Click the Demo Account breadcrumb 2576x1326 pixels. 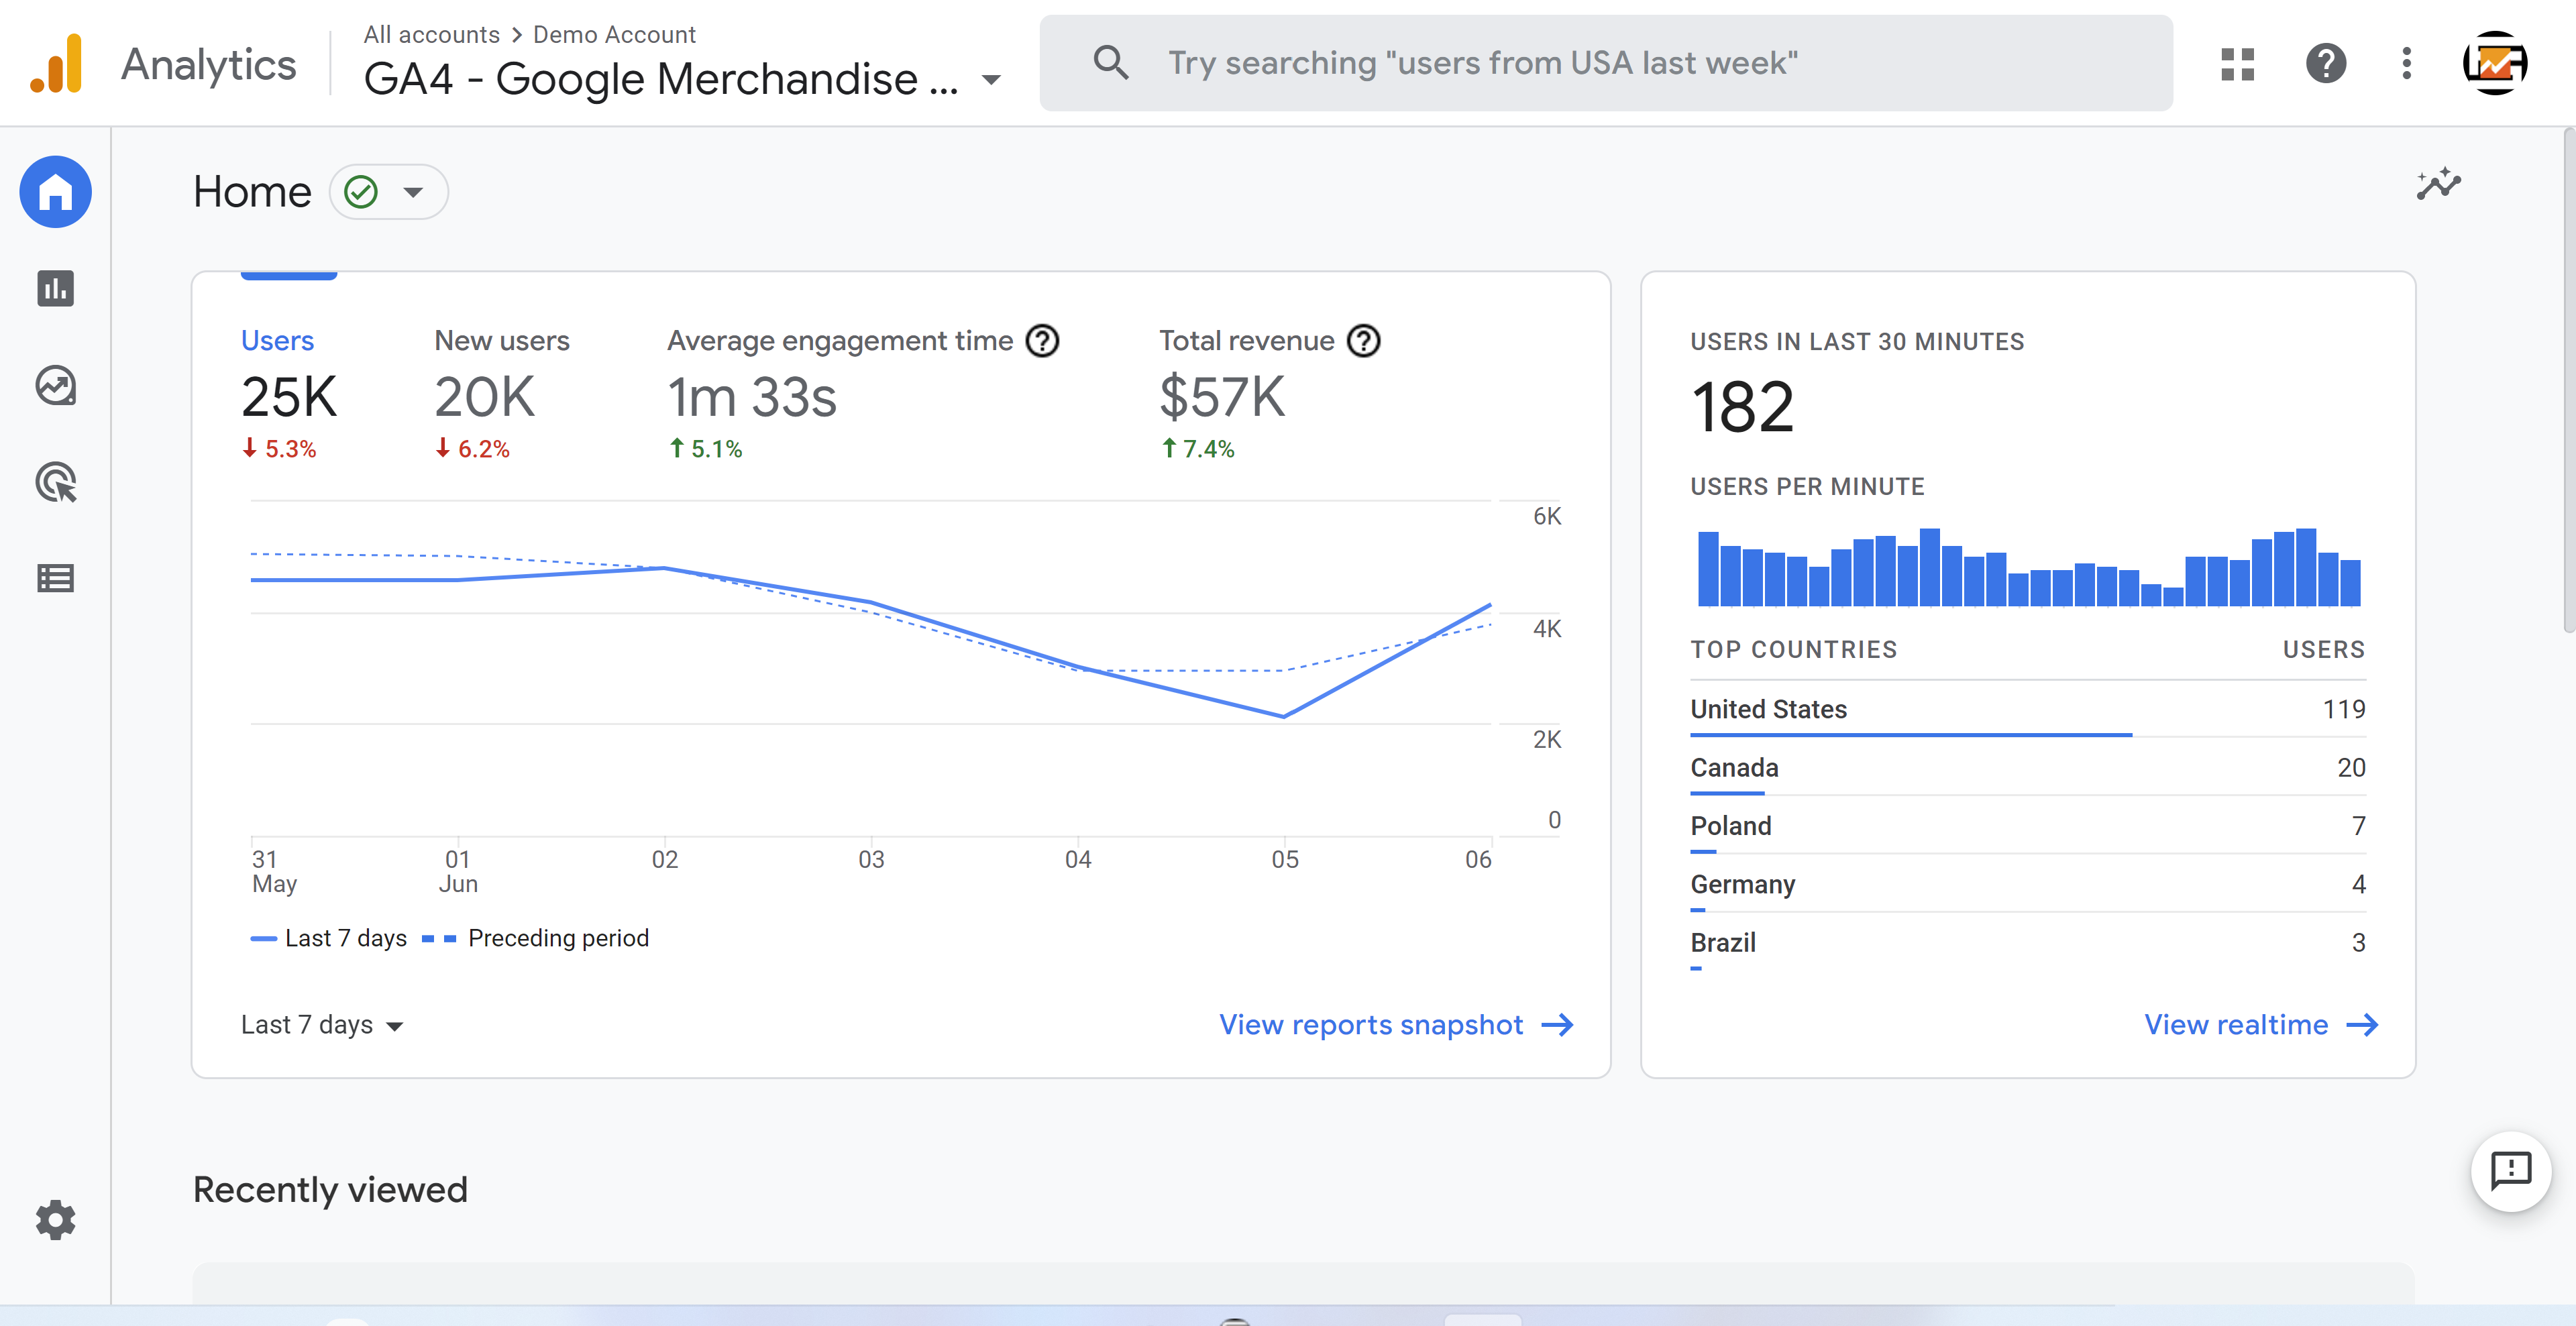point(614,34)
